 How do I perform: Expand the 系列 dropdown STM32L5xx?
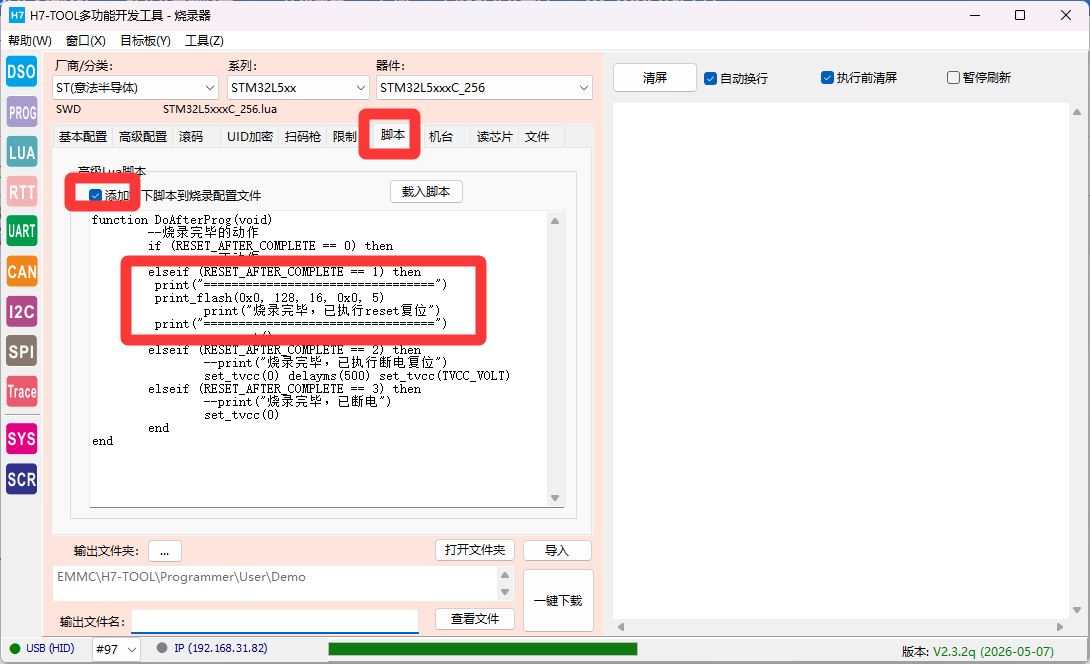(x=298, y=88)
